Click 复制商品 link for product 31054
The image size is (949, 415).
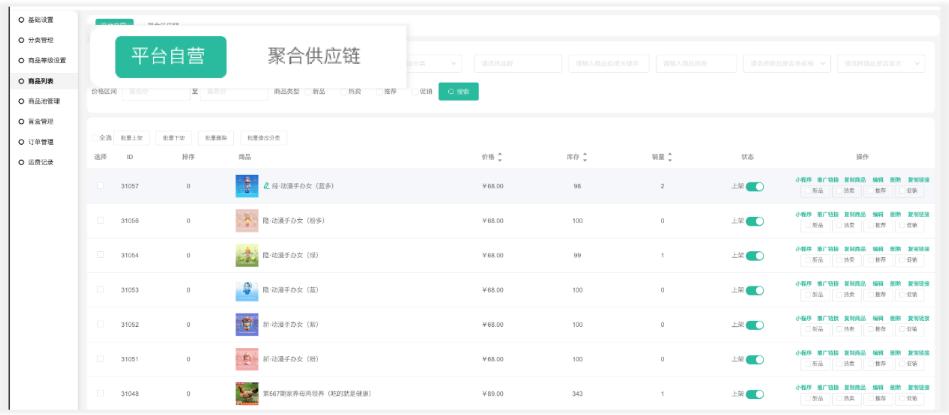tap(855, 249)
